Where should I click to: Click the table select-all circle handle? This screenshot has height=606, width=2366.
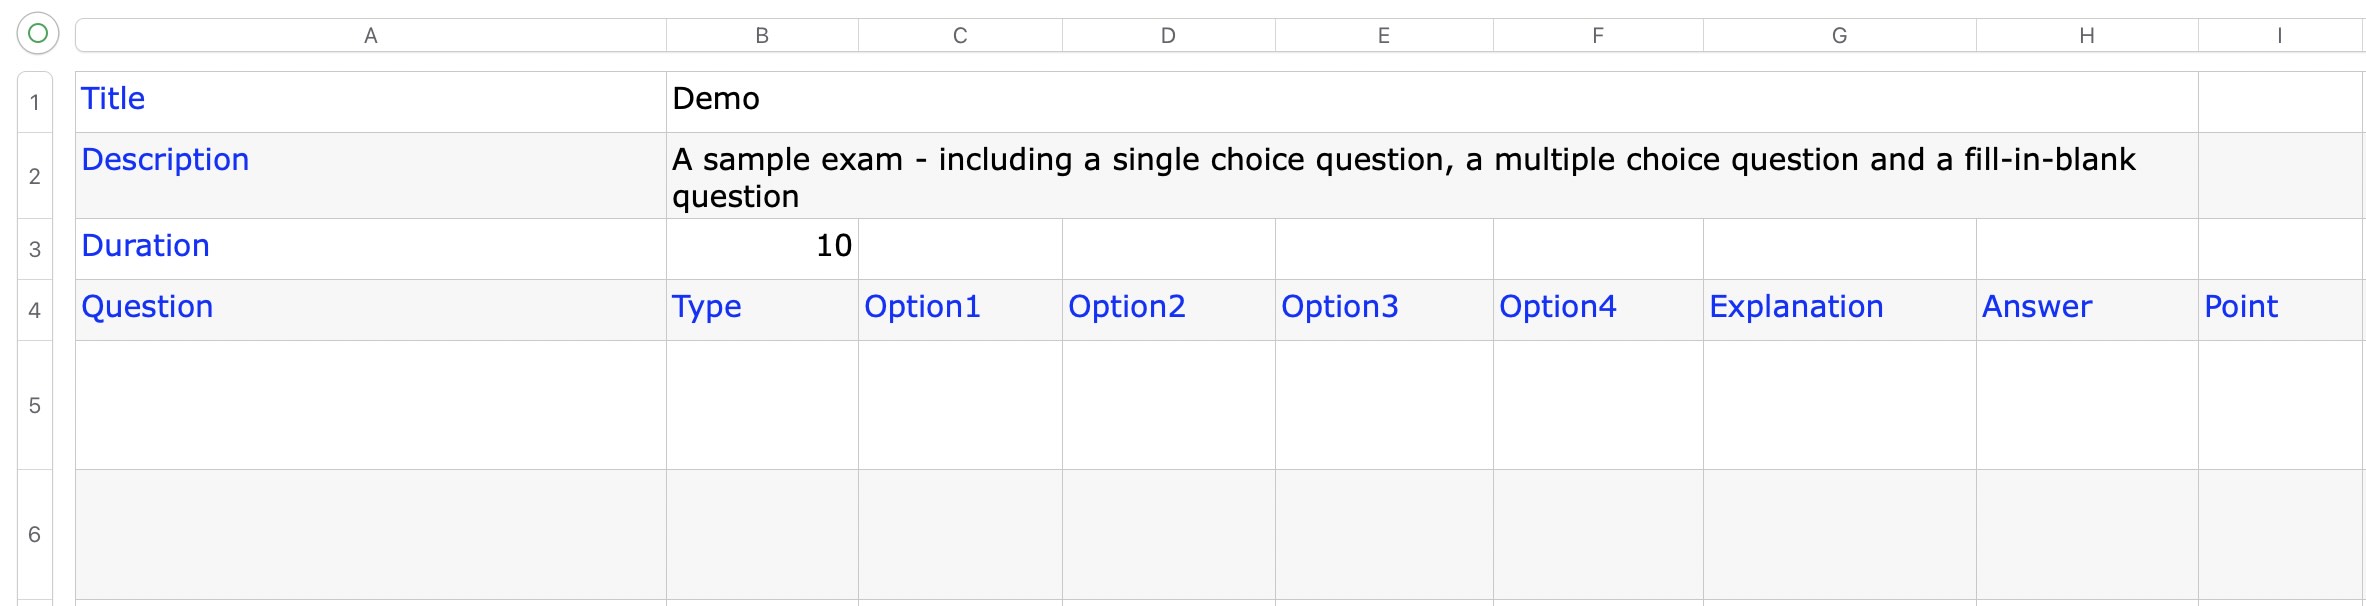coord(38,34)
